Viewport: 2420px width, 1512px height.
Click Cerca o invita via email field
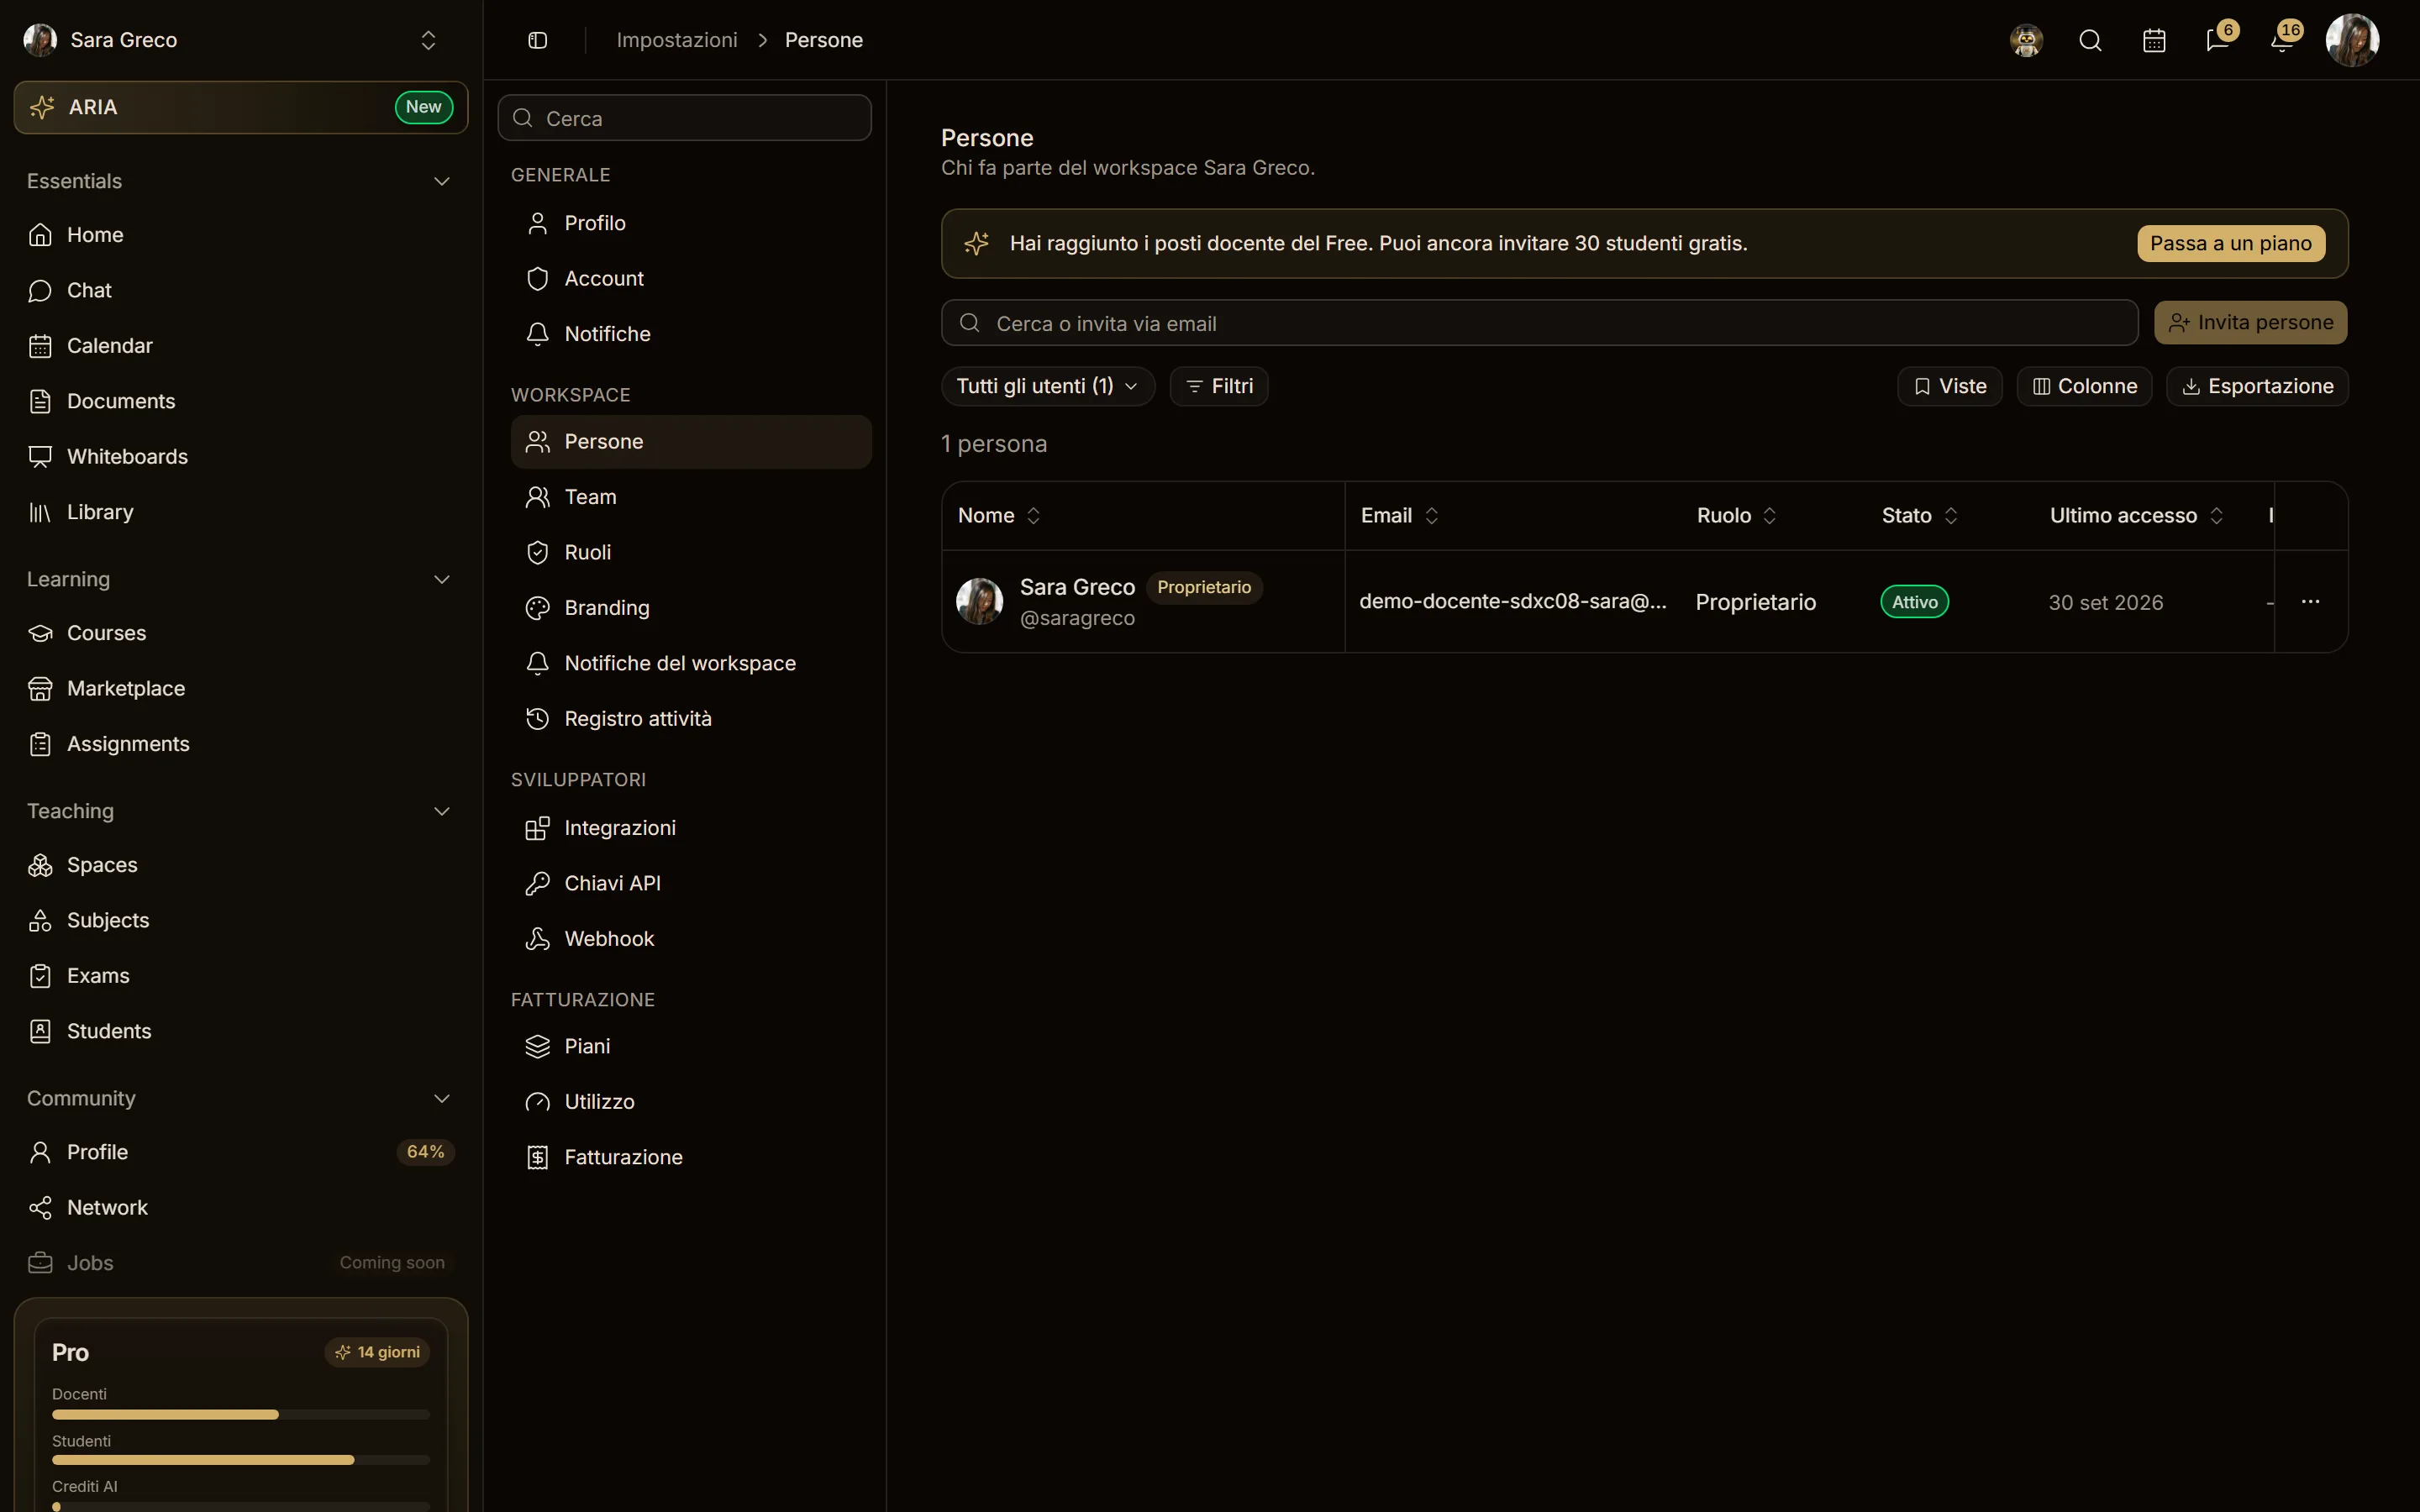[1539, 323]
